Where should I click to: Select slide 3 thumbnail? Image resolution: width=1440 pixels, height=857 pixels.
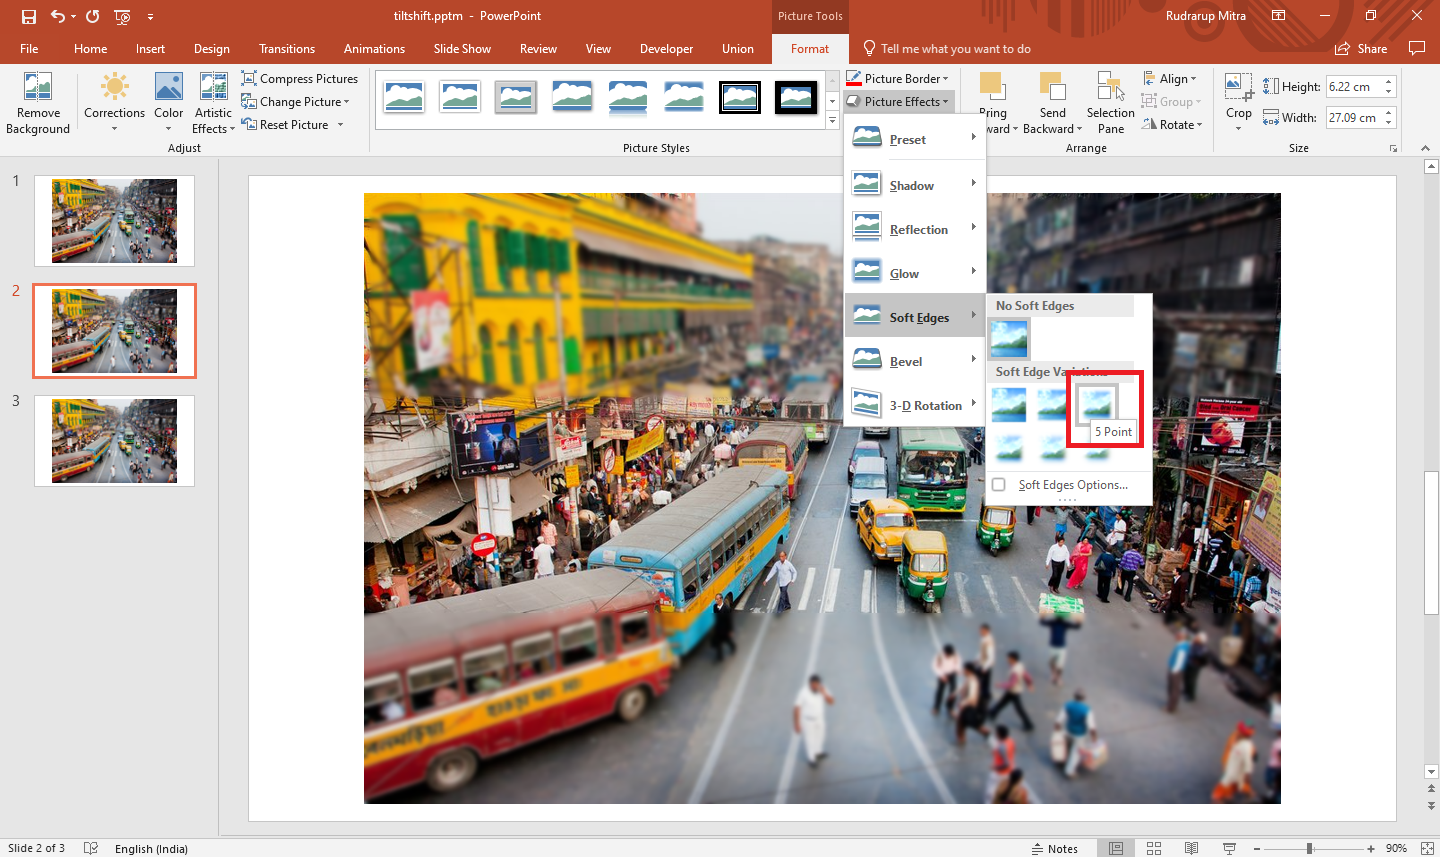pyautogui.click(x=114, y=441)
